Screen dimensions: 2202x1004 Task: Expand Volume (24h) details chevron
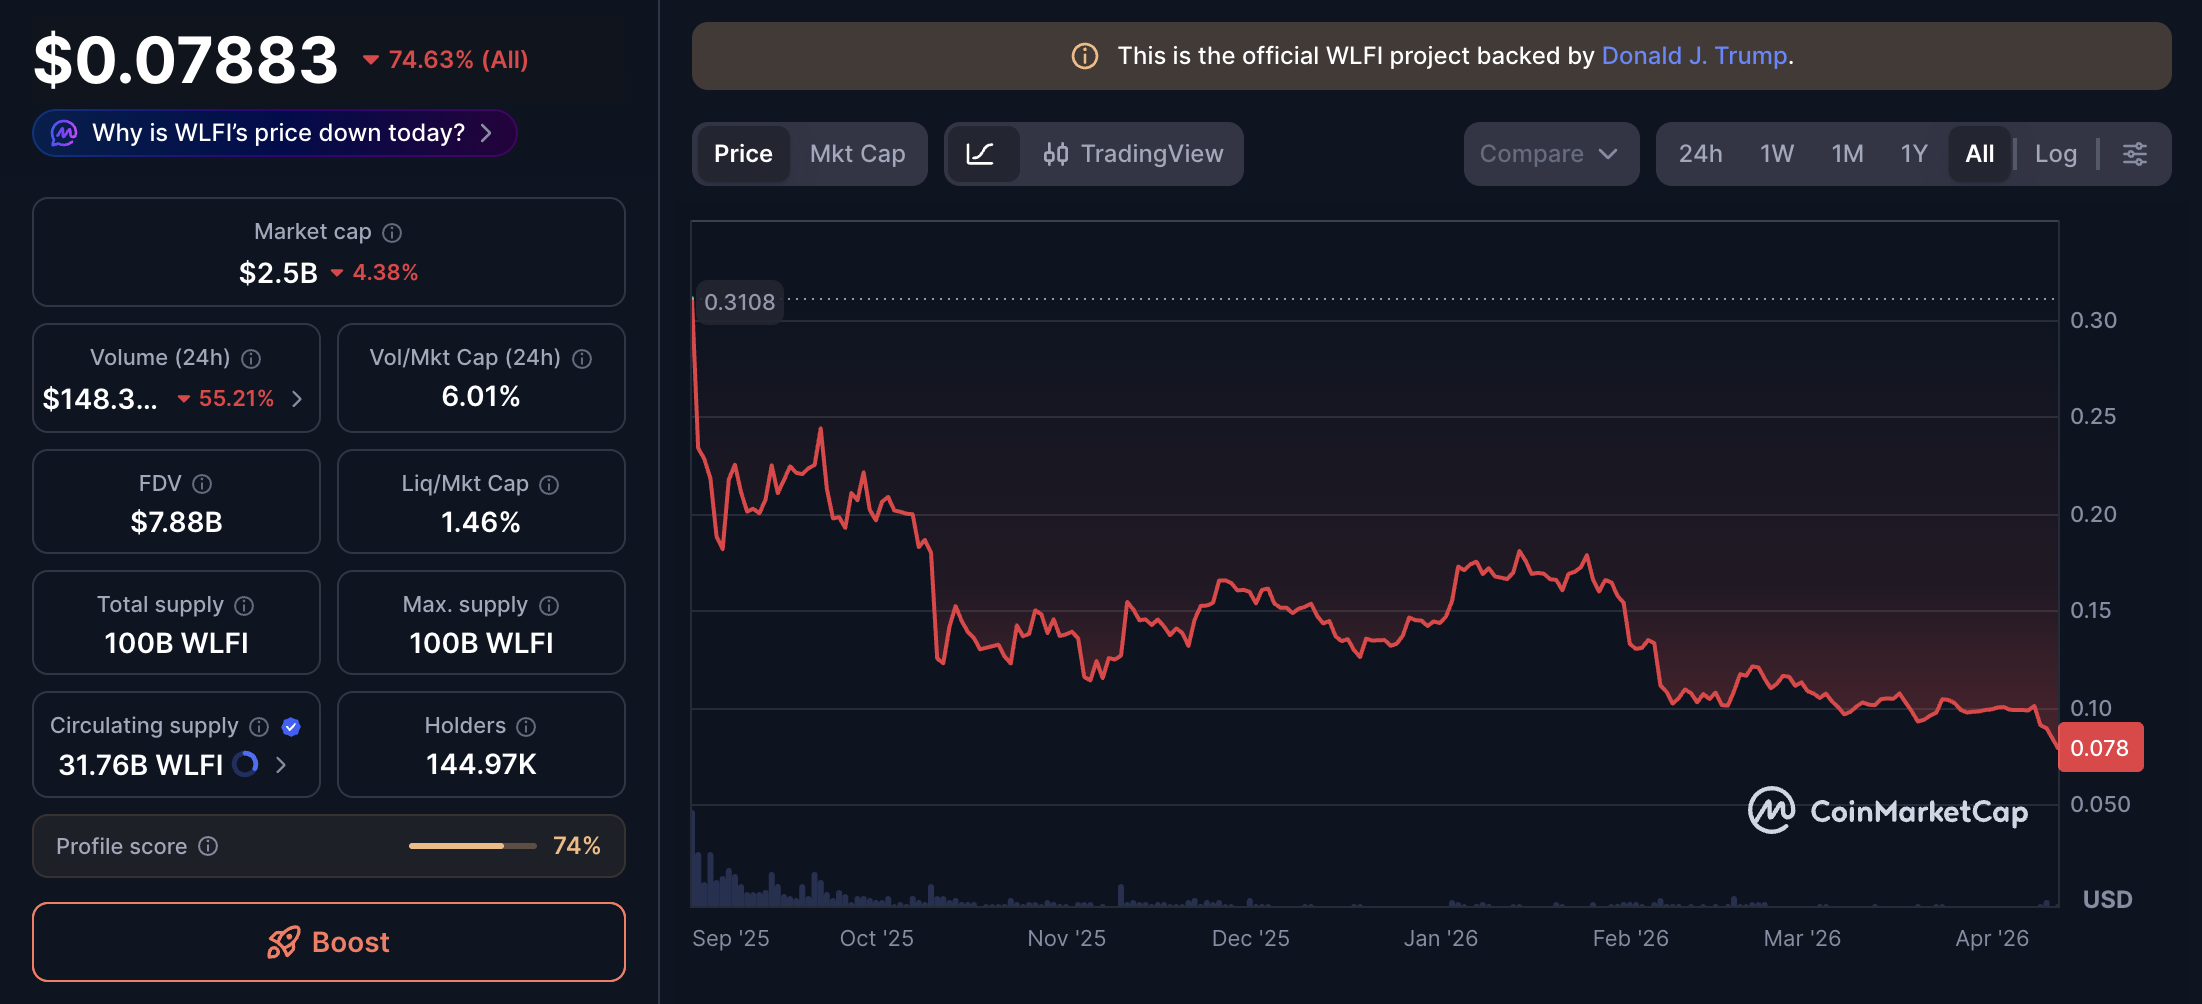click(296, 398)
